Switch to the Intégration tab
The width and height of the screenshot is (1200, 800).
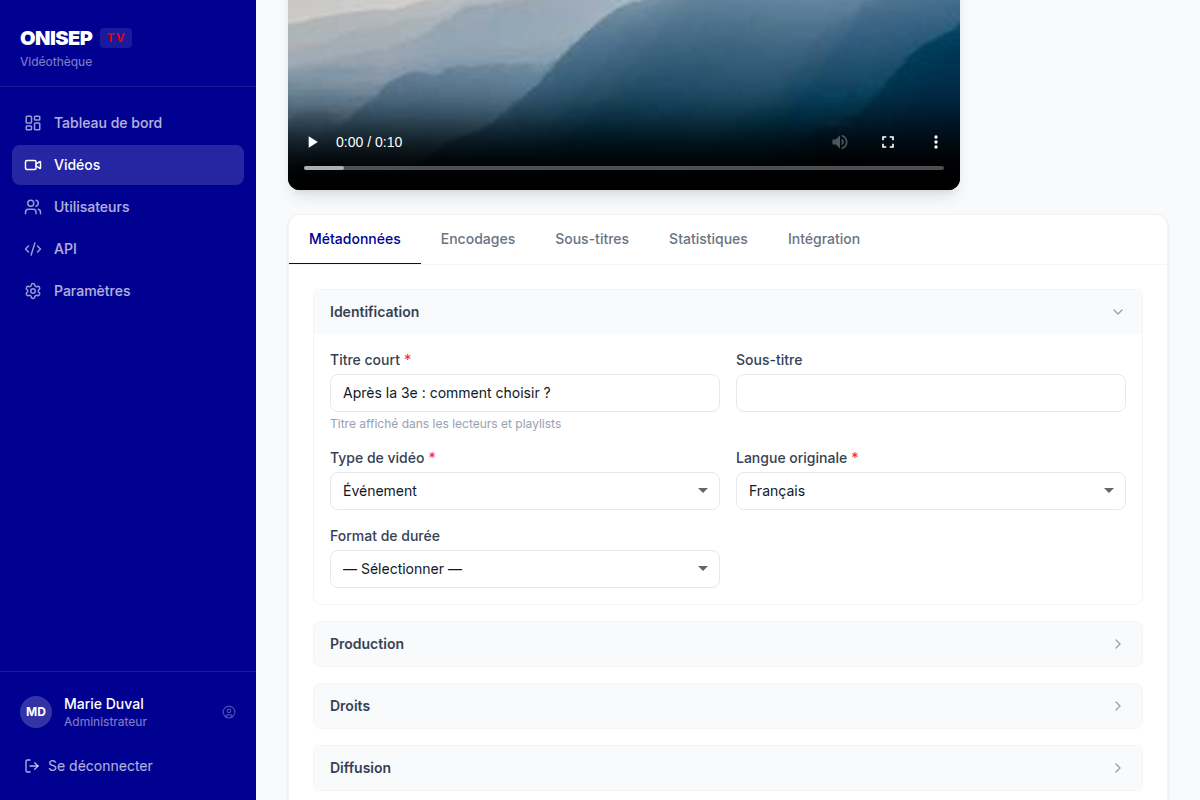coord(824,239)
